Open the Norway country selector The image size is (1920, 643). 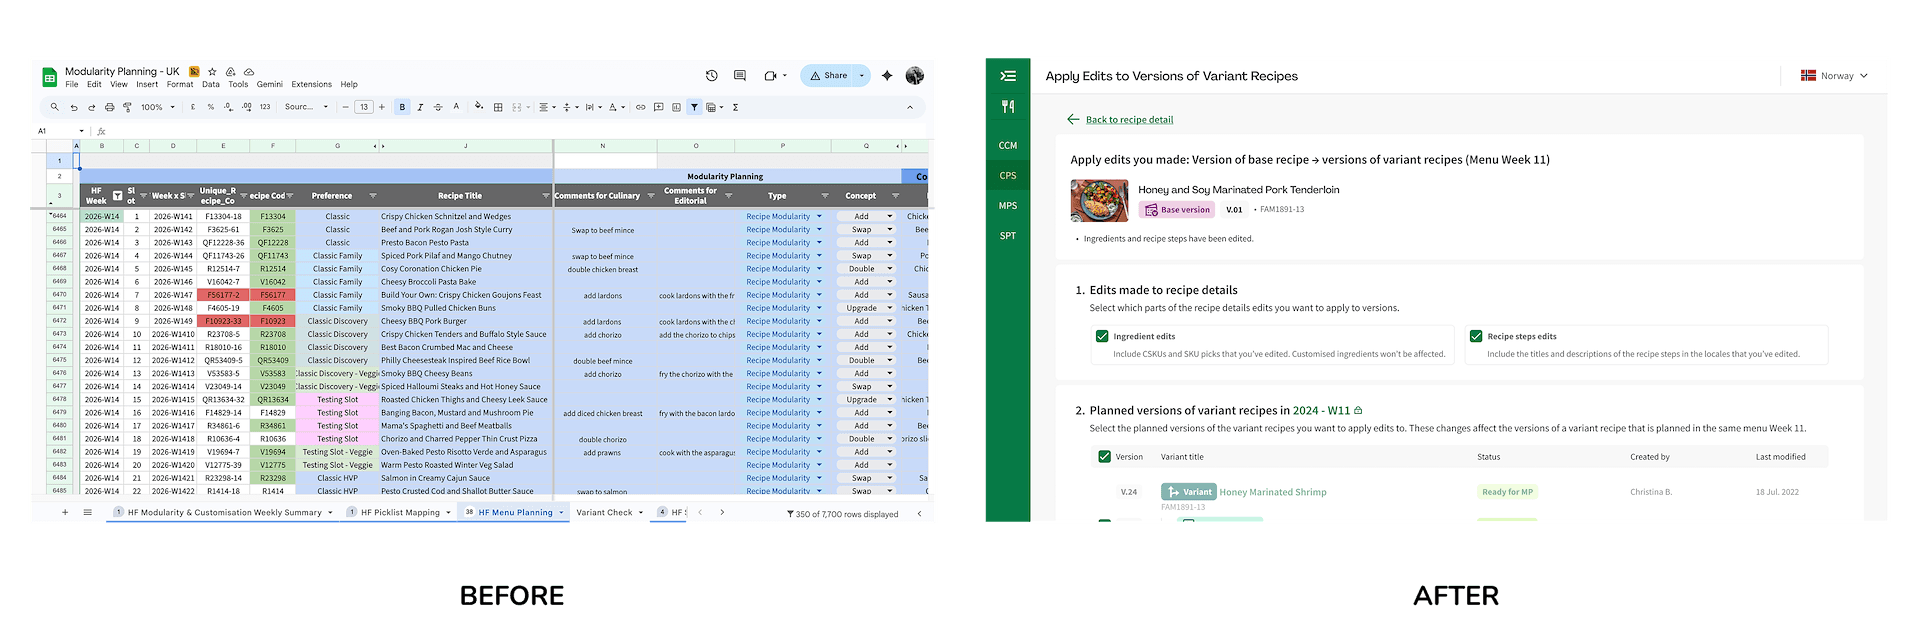[x=1835, y=76]
